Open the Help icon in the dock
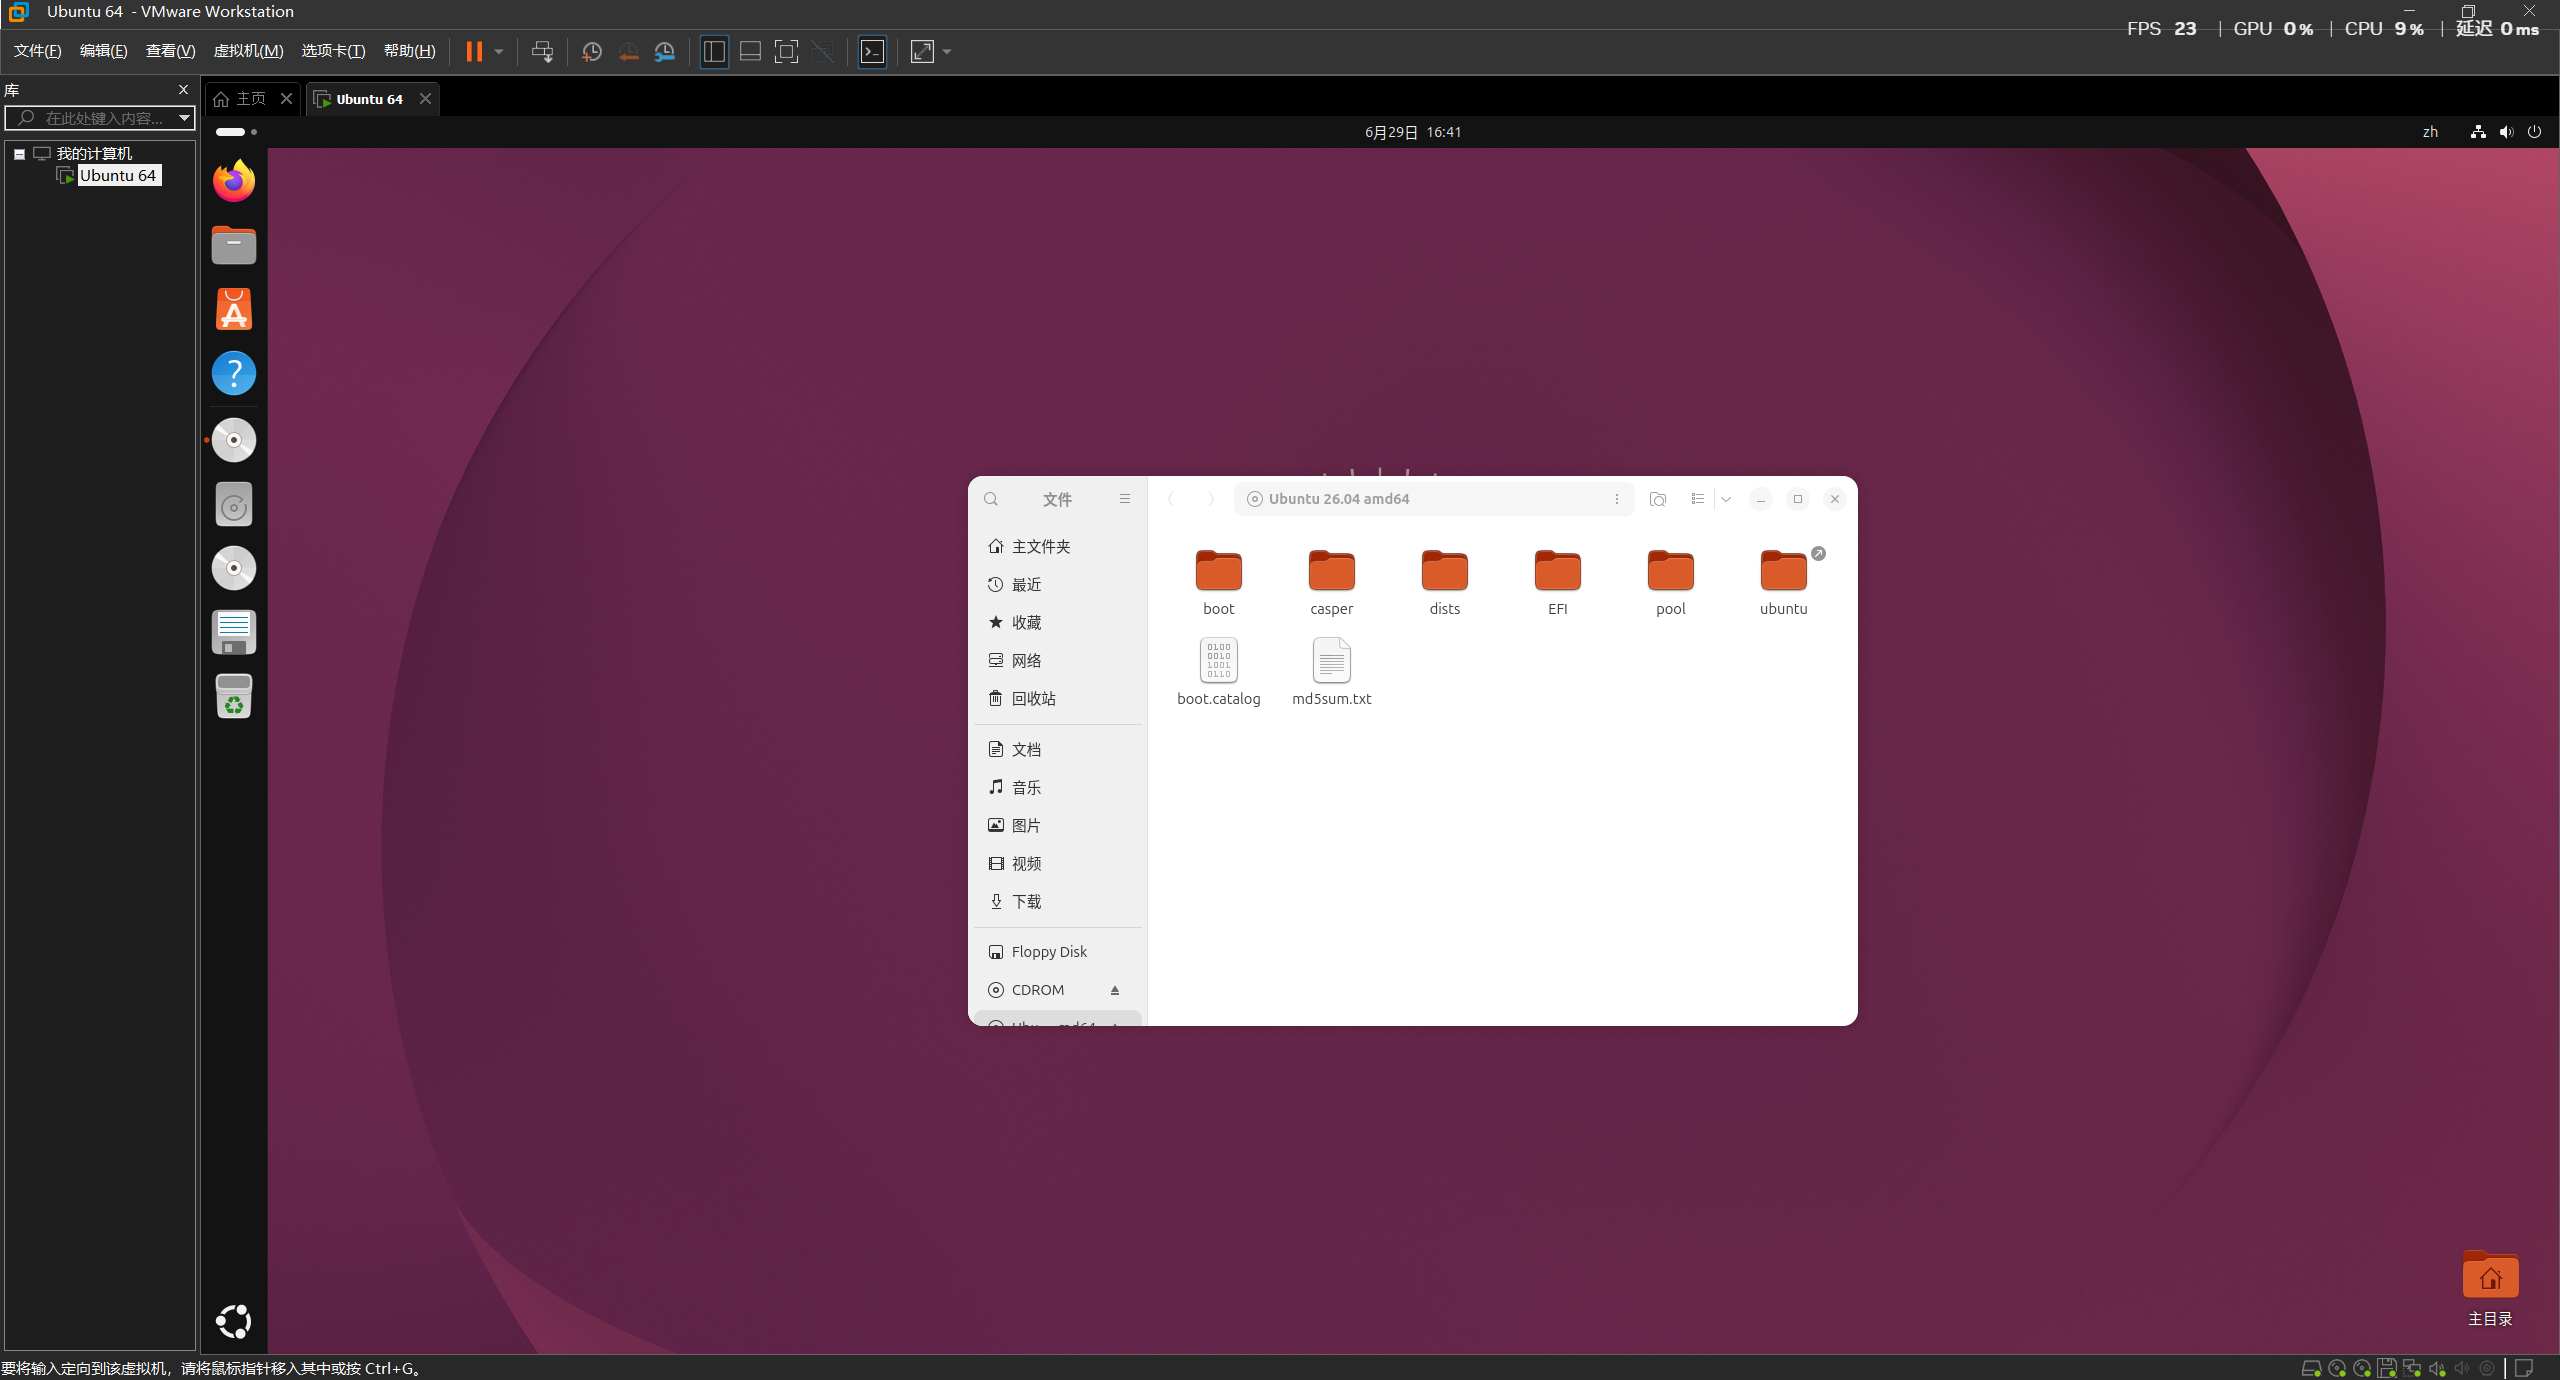 [x=234, y=373]
